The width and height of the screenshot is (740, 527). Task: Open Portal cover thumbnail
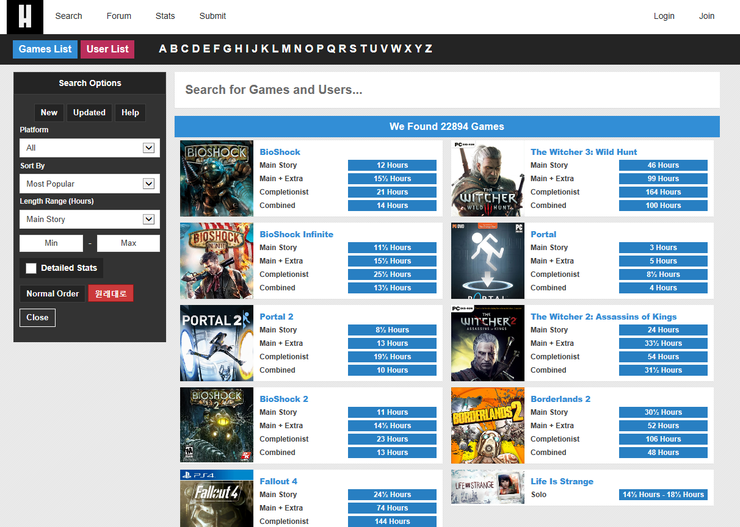point(488,261)
